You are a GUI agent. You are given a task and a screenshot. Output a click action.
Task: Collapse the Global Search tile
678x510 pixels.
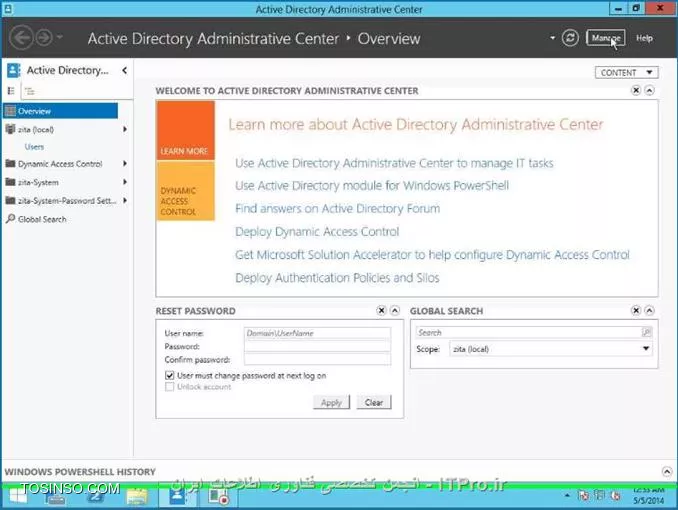coord(649,311)
